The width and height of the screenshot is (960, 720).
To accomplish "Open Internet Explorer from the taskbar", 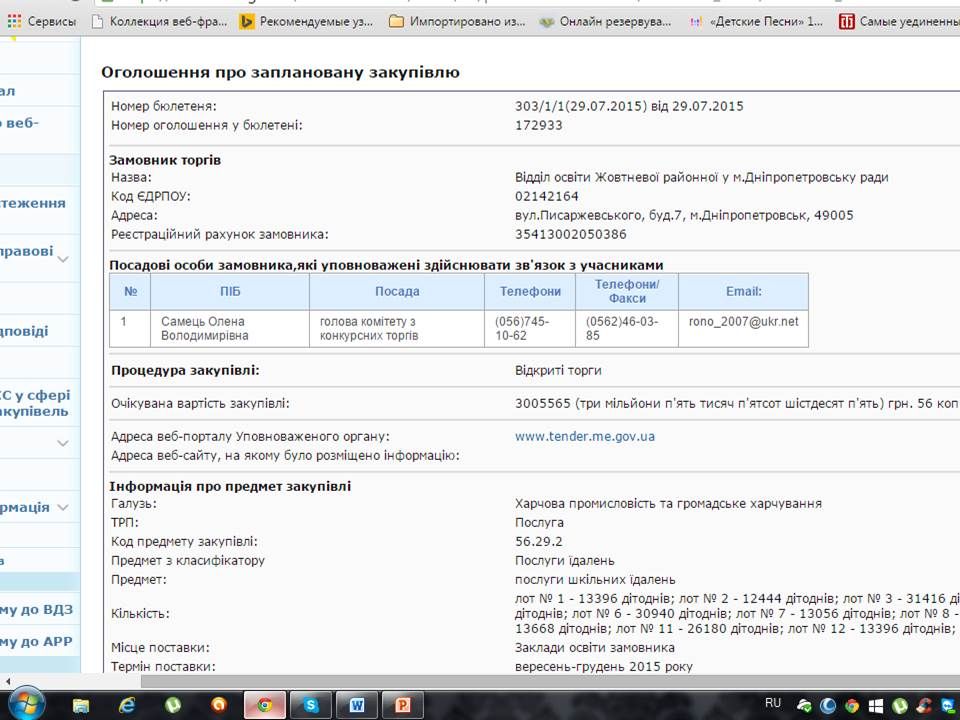I will click(x=127, y=705).
